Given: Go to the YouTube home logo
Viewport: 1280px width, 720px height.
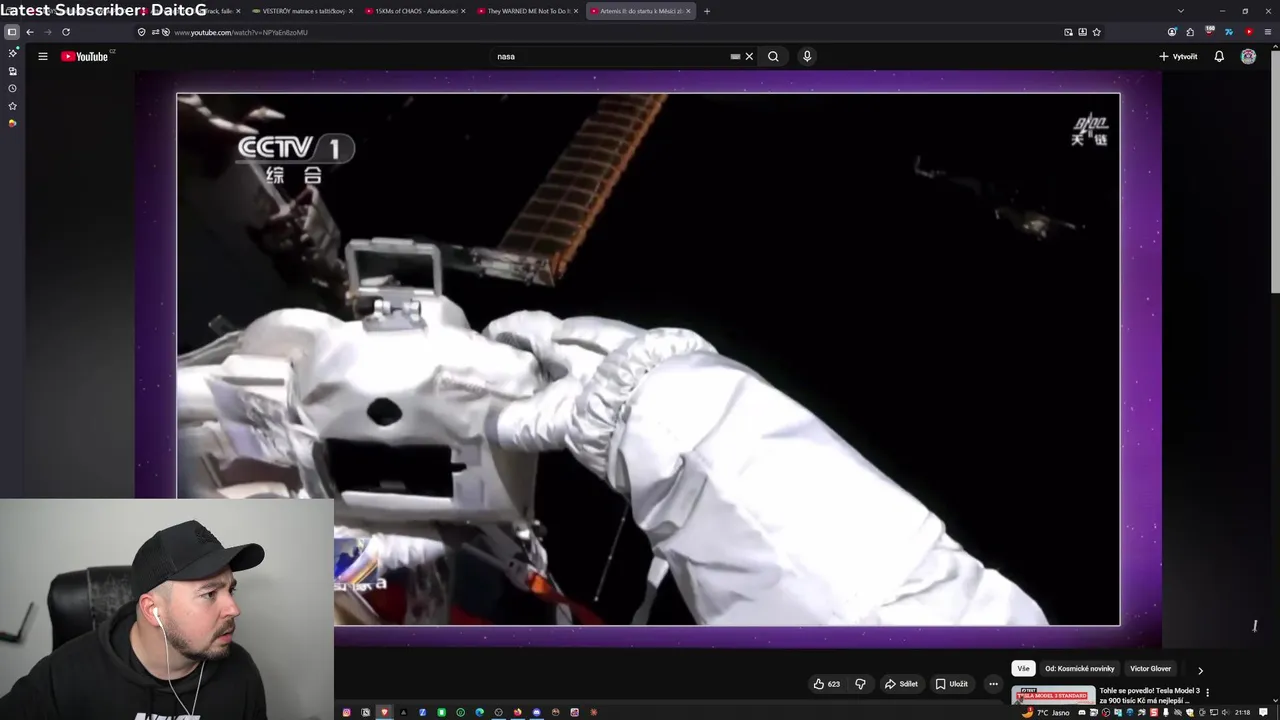Looking at the screenshot, I should click(x=86, y=56).
